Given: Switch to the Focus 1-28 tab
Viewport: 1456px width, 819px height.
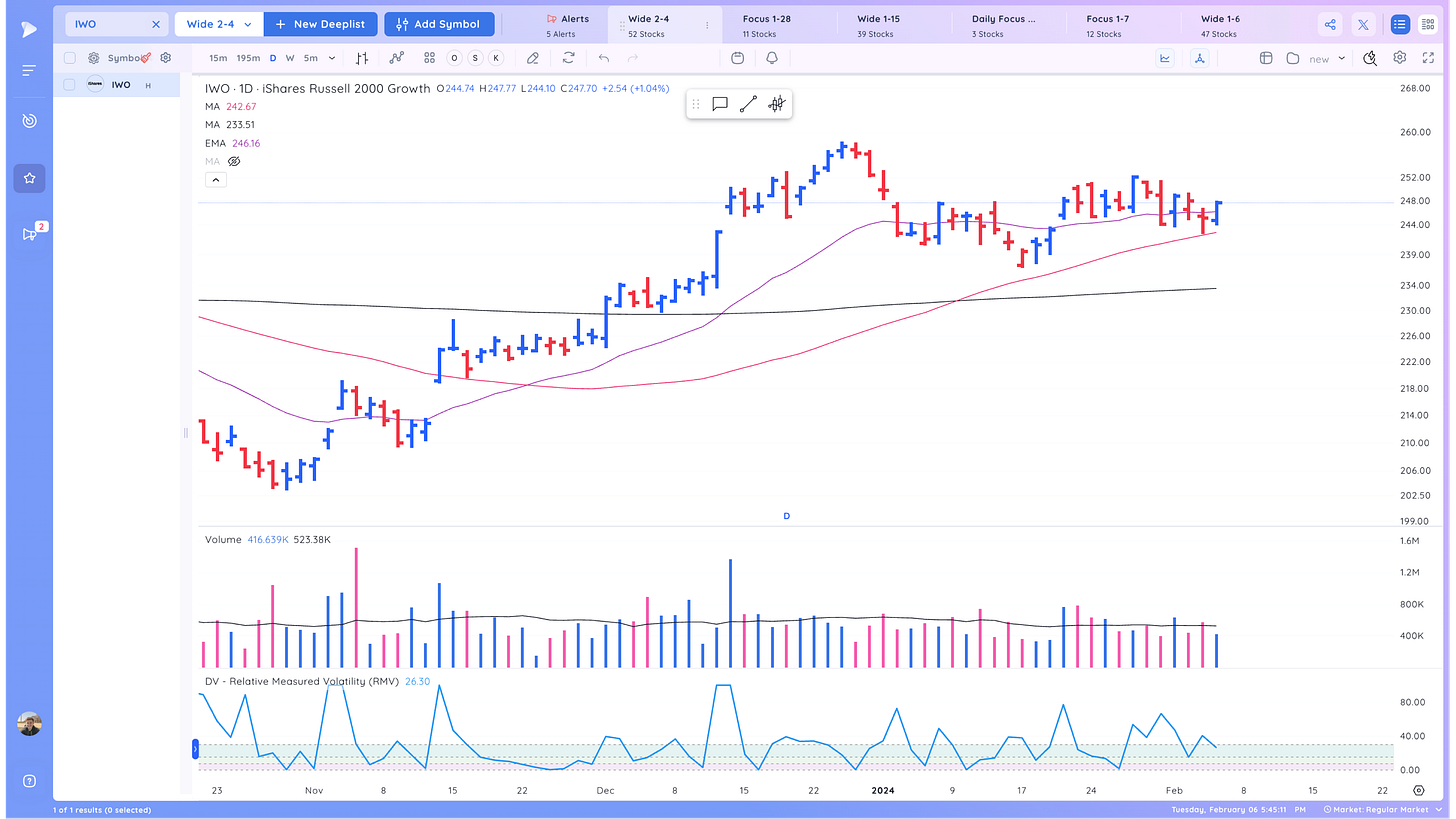Looking at the screenshot, I should 766,25.
